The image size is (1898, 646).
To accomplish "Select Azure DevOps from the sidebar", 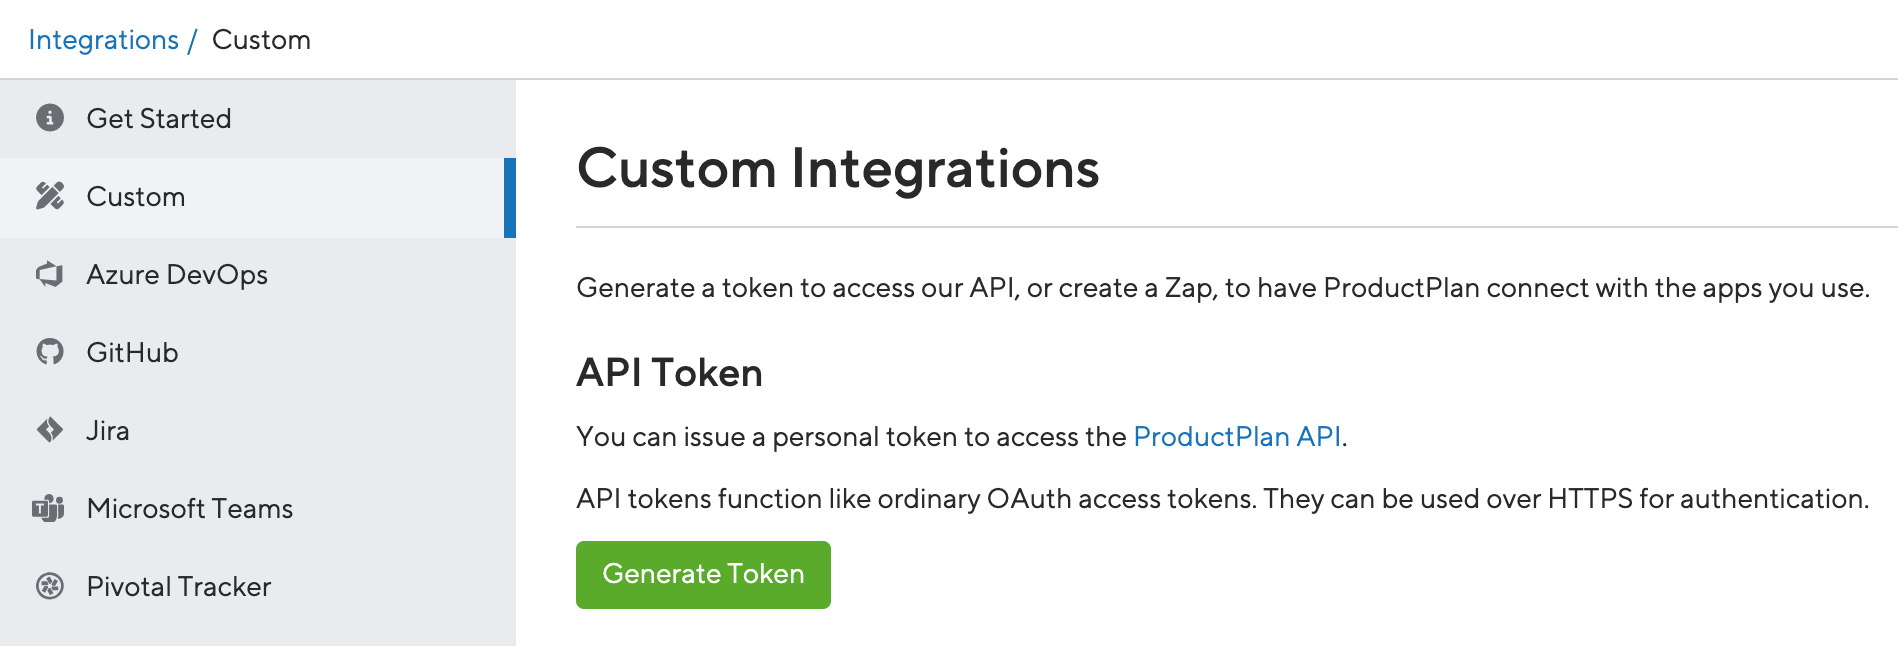I will pos(178,274).
